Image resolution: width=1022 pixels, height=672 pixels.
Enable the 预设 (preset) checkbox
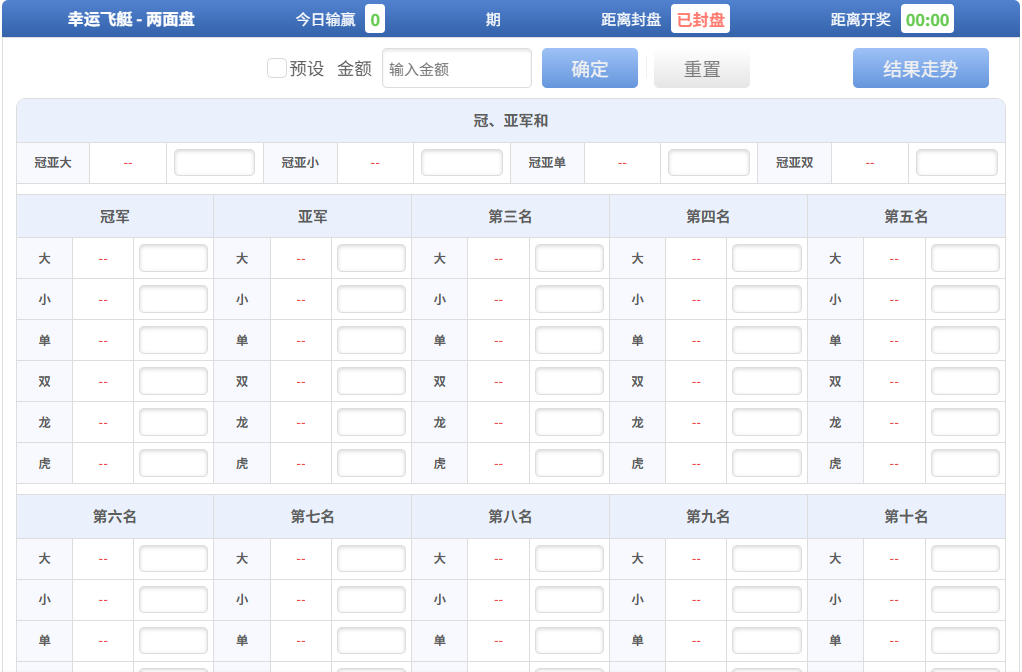(x=276, y=68)
